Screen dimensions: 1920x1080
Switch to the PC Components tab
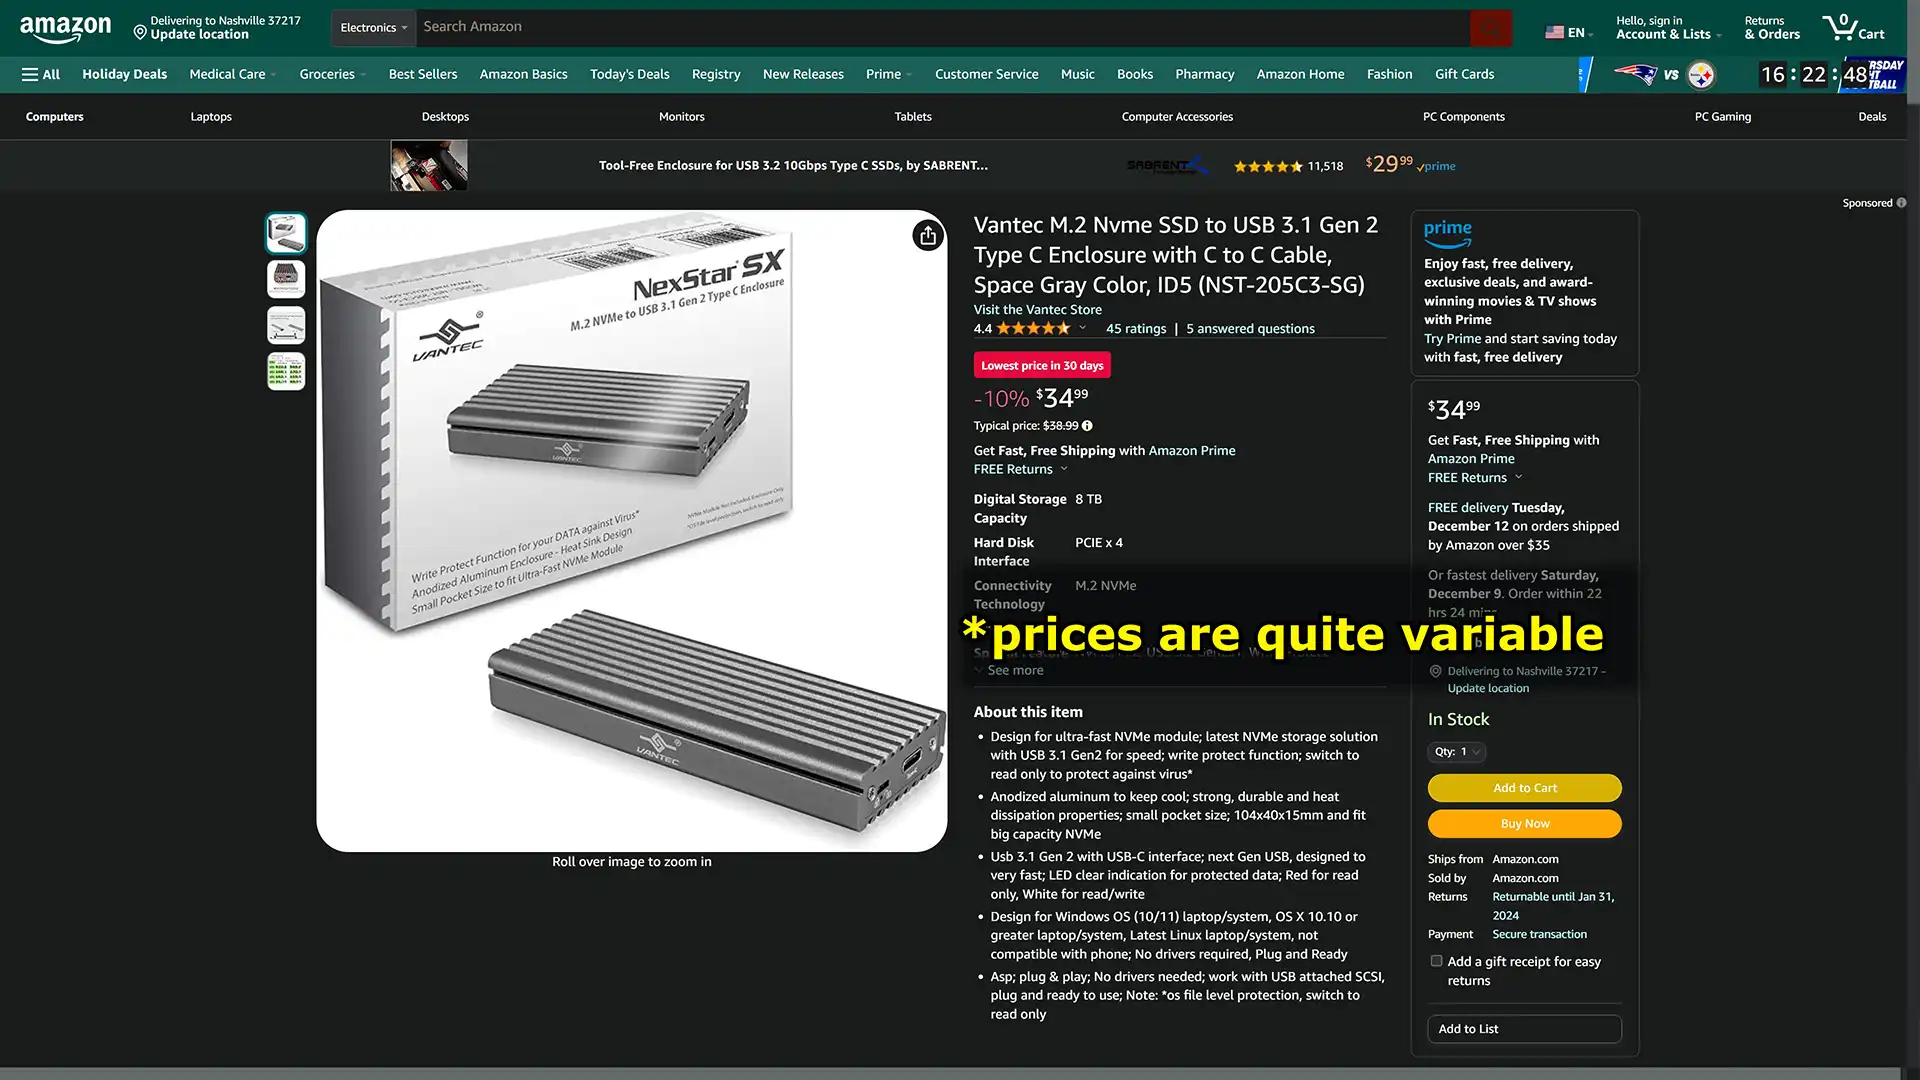click(x=1463, y=117)
